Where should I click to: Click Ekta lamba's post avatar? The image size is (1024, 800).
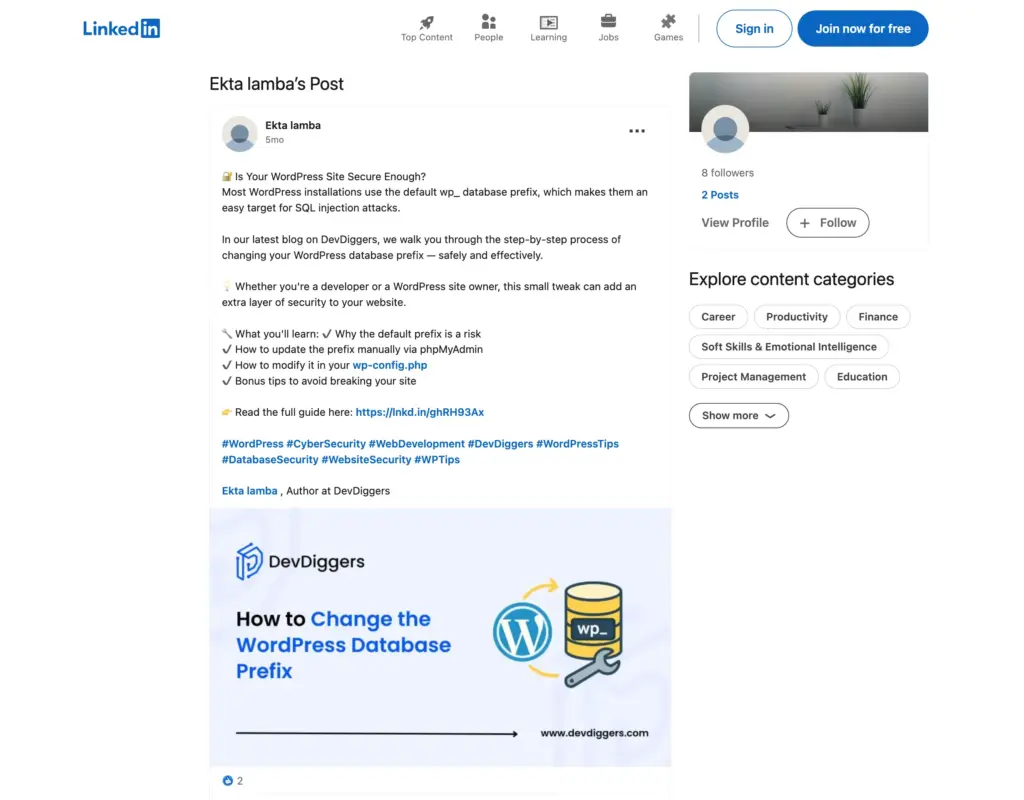240,134
